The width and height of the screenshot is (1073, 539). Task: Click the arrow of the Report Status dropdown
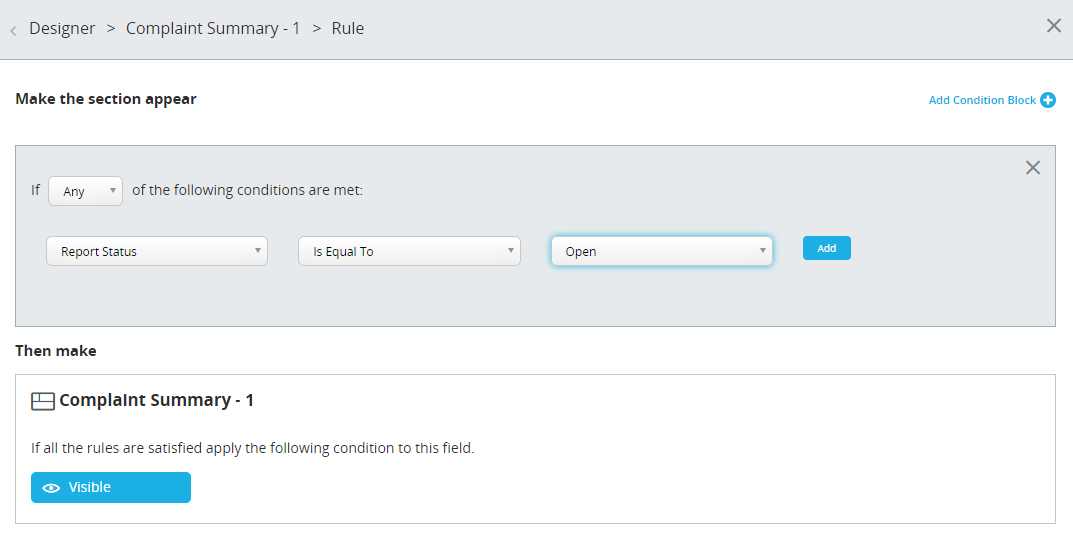click(x=257, y=250)
